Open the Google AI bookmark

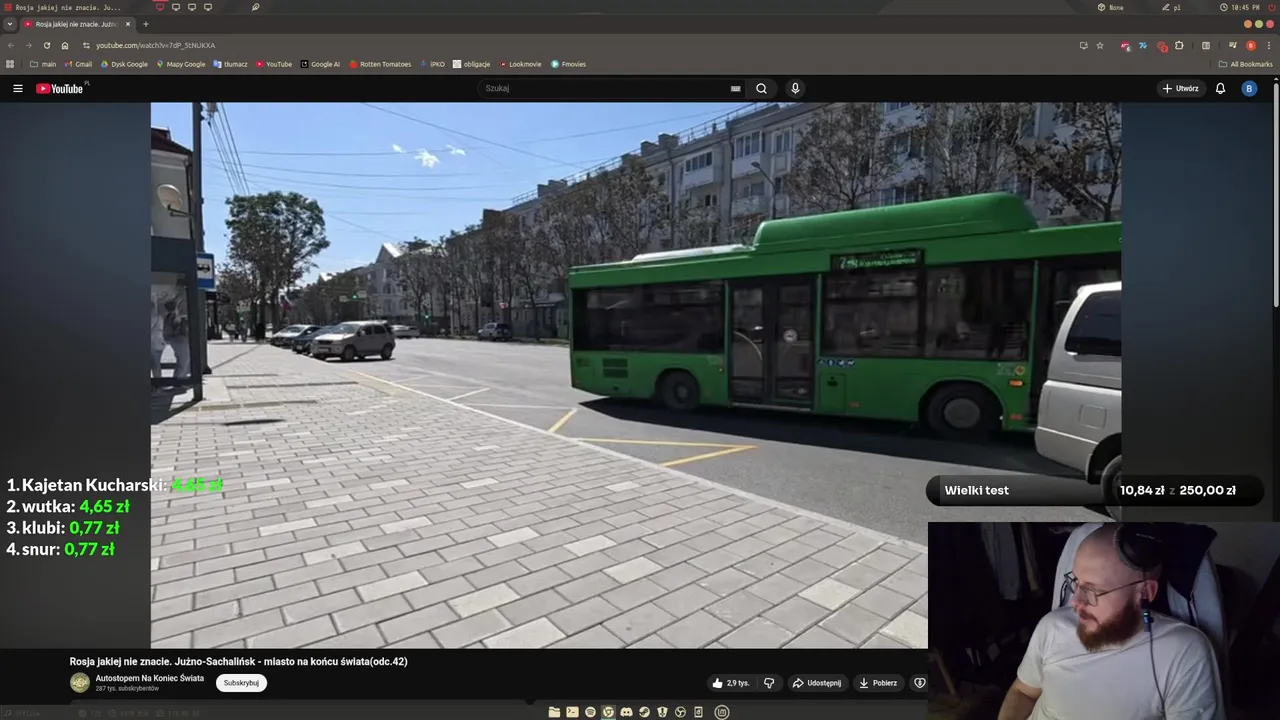[320, 64]
